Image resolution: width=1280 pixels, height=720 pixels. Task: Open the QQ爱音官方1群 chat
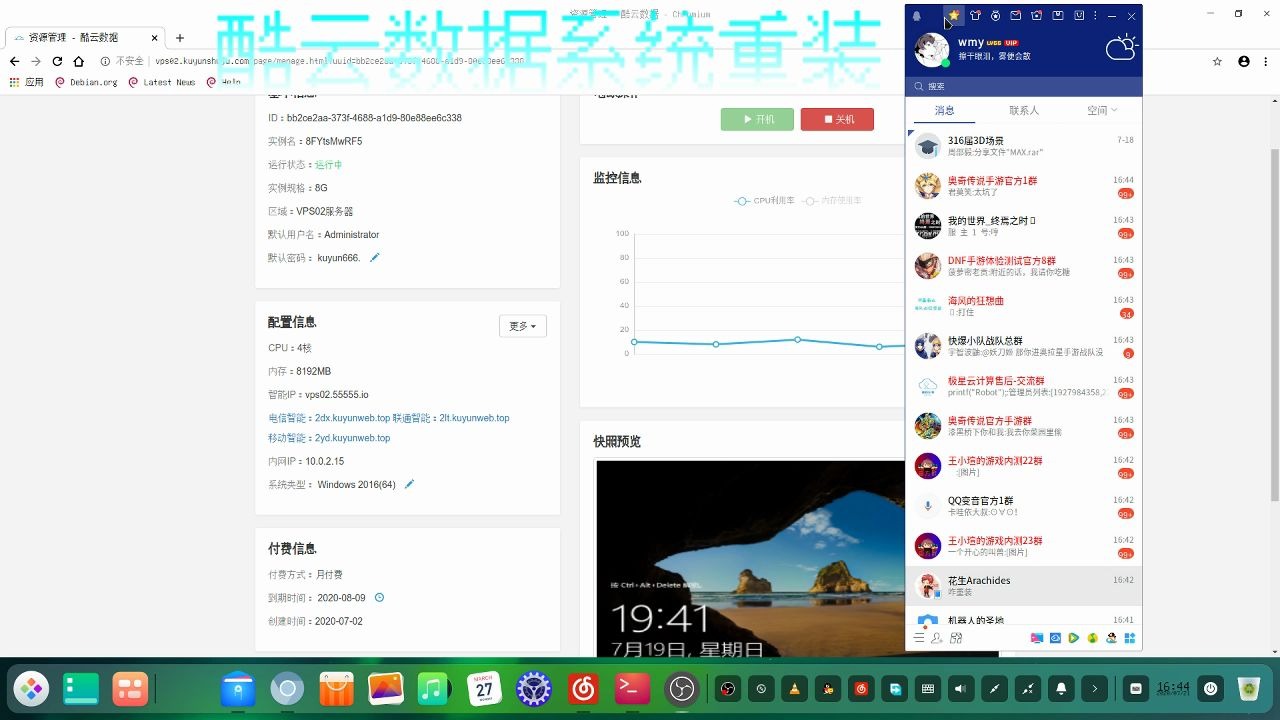(x=1023, y=506)
